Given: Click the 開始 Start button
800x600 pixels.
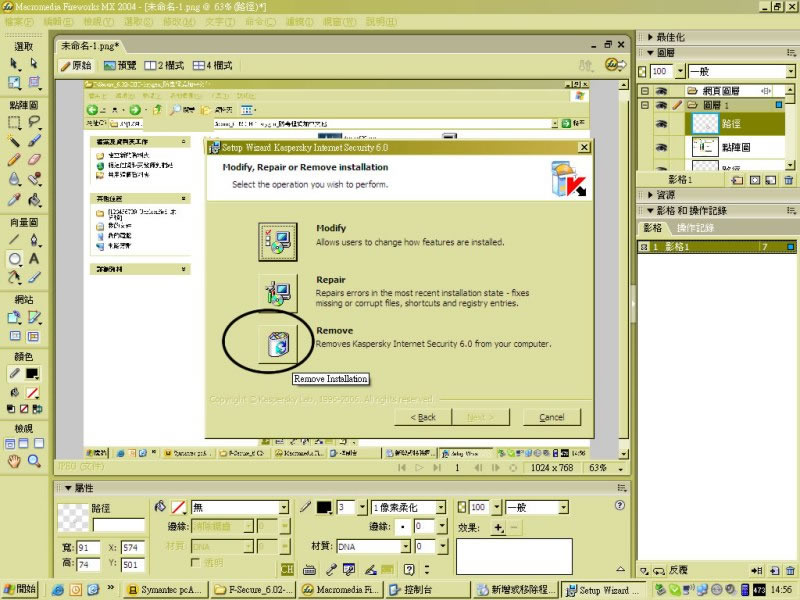Looking at the screenshot, I should tap(20, 589).
